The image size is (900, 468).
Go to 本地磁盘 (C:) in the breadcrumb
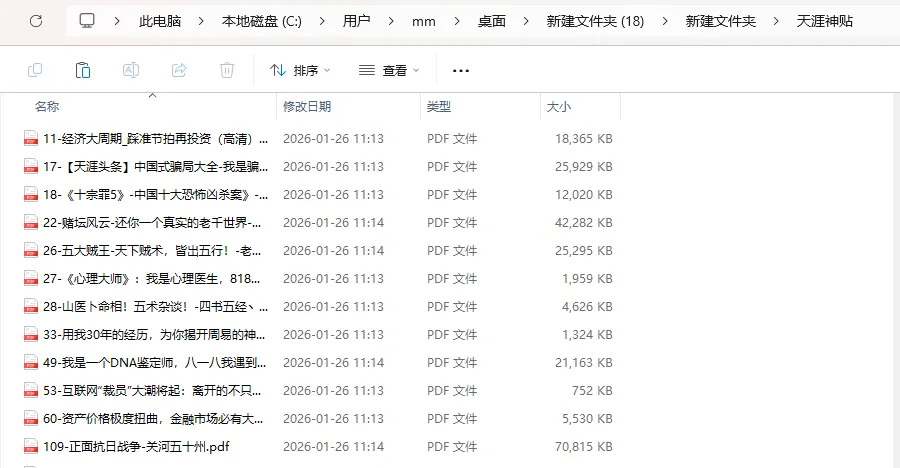point(262,21)
